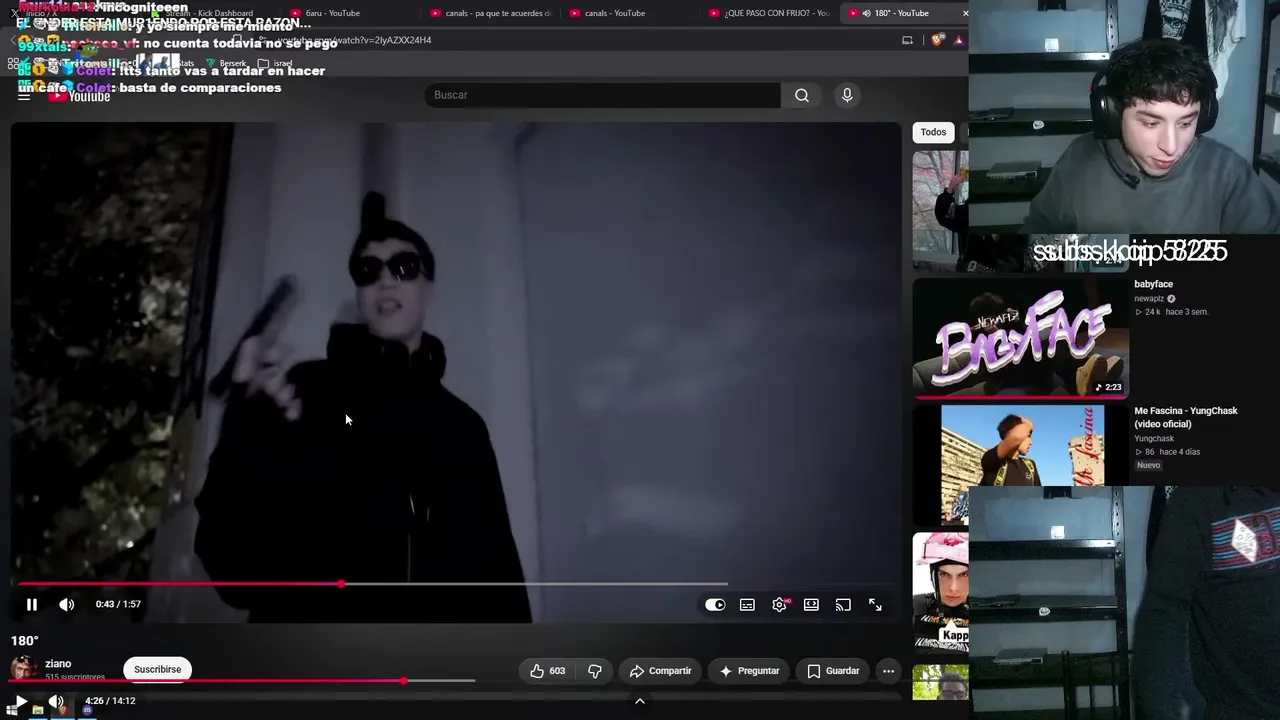Open the YouTube hamburger guide menu

(24, 96)
